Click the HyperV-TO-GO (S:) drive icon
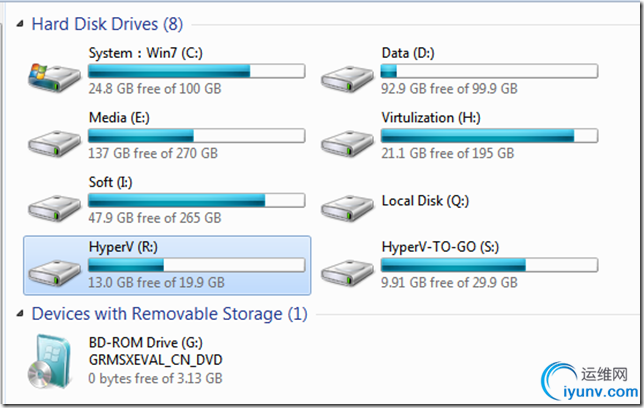 (347, 272)
